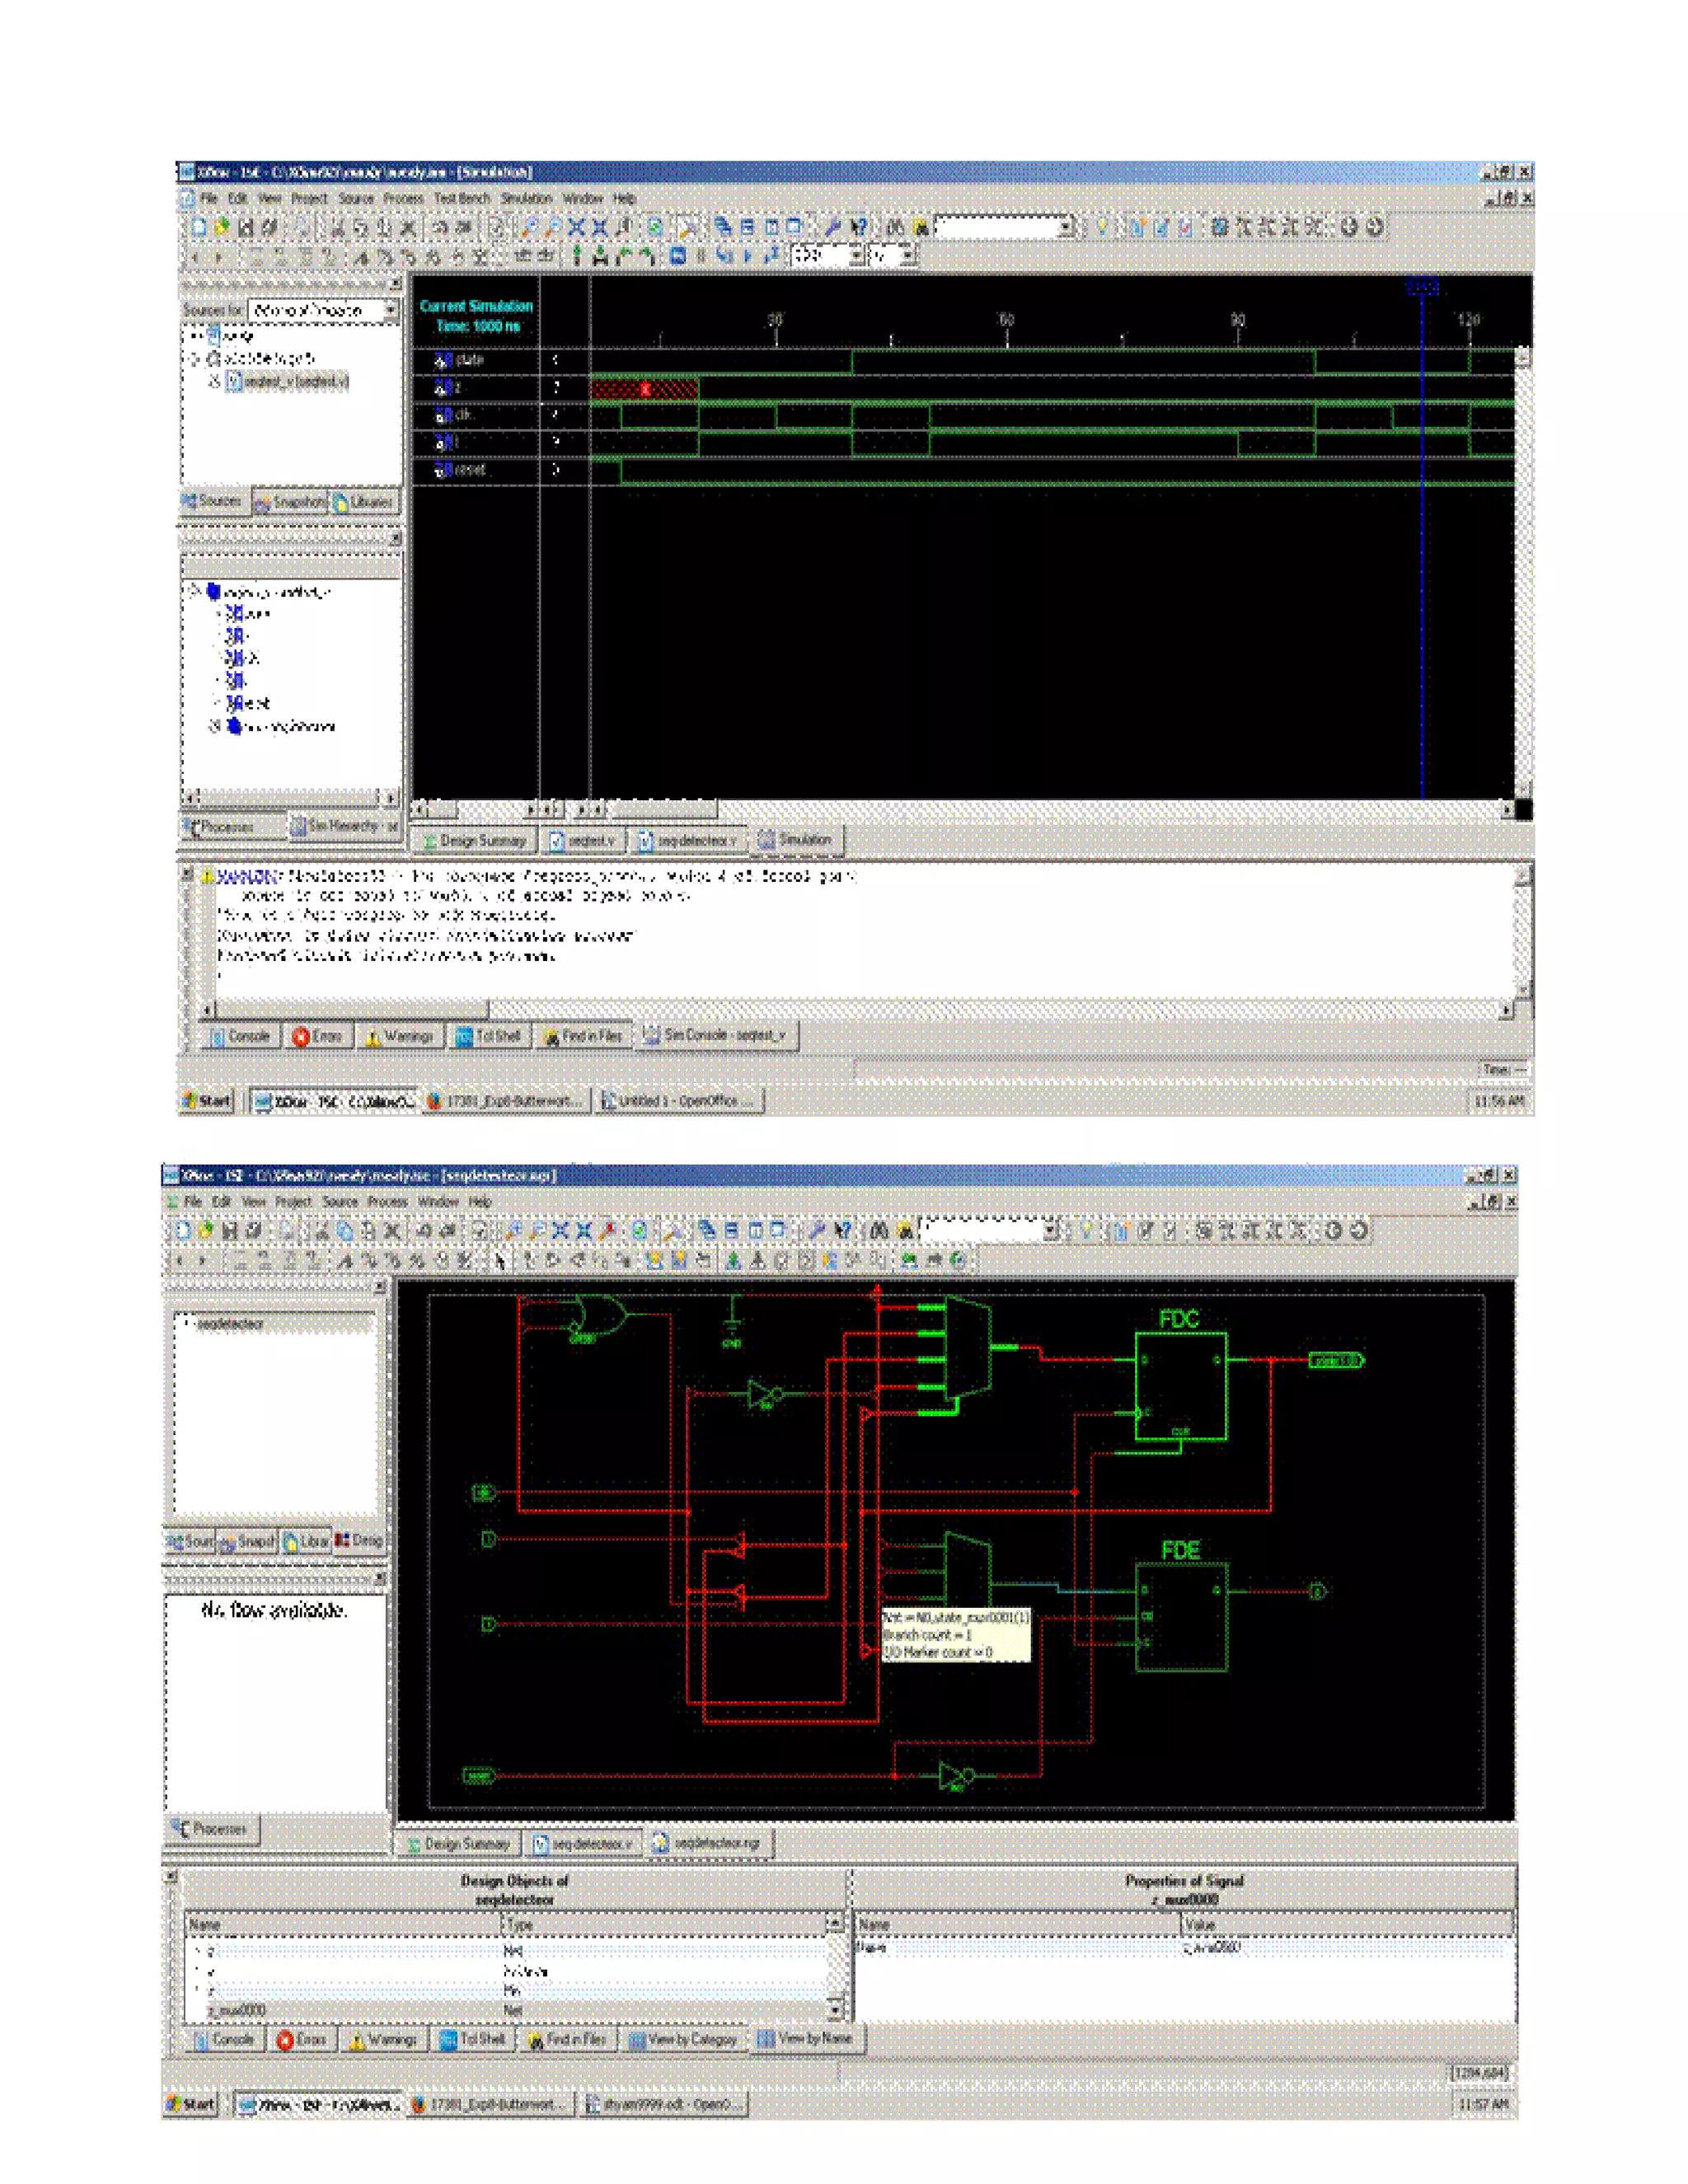Expand the seqtest_v node in sources tree
This screenshot has width=1688, height=2184.
(214, 381)
